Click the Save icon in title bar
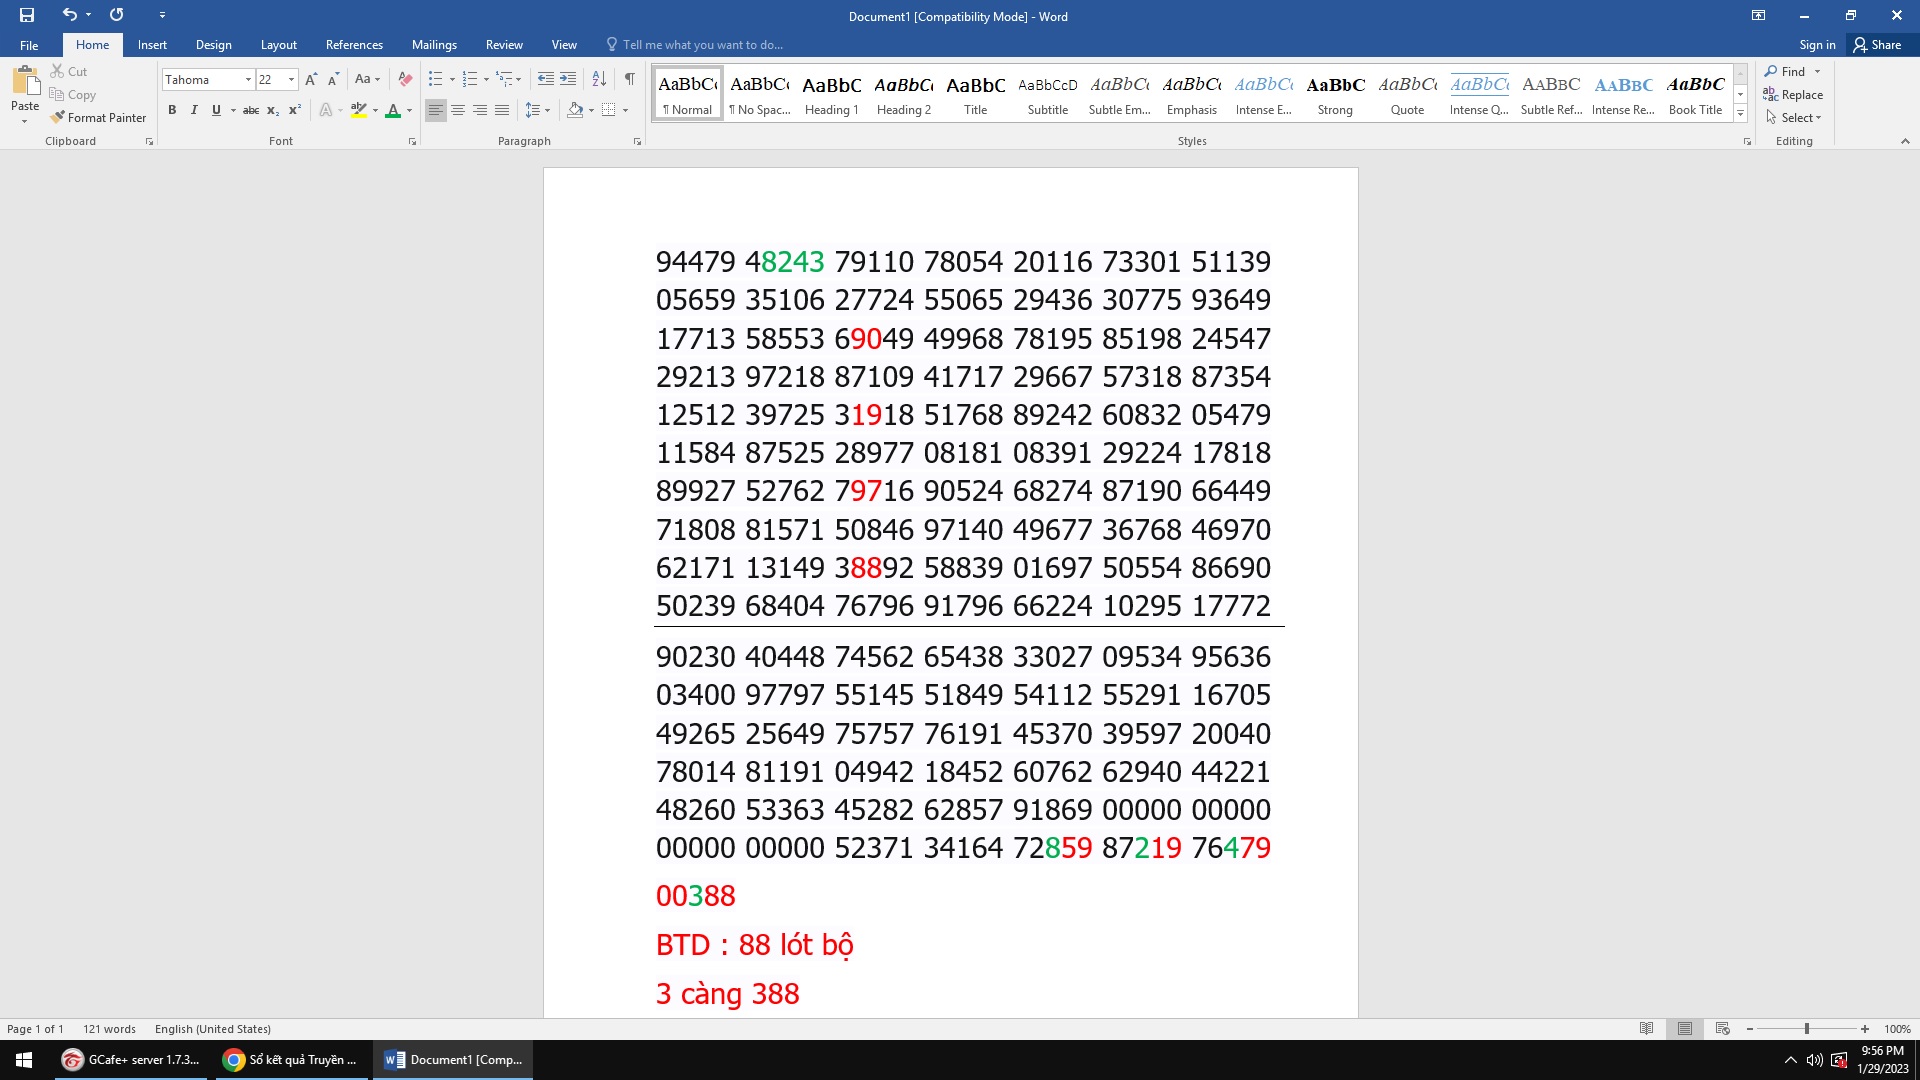The height and width of the screenshot is (1080, 1920). point(27,15)
